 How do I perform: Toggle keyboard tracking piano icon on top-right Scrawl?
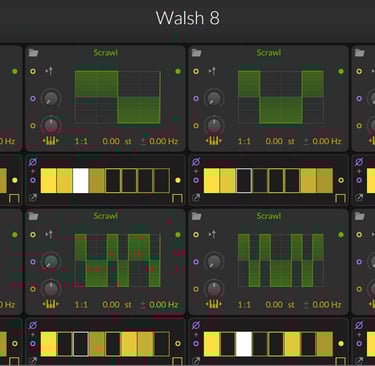pyautogui.click(x=214, y=141)
